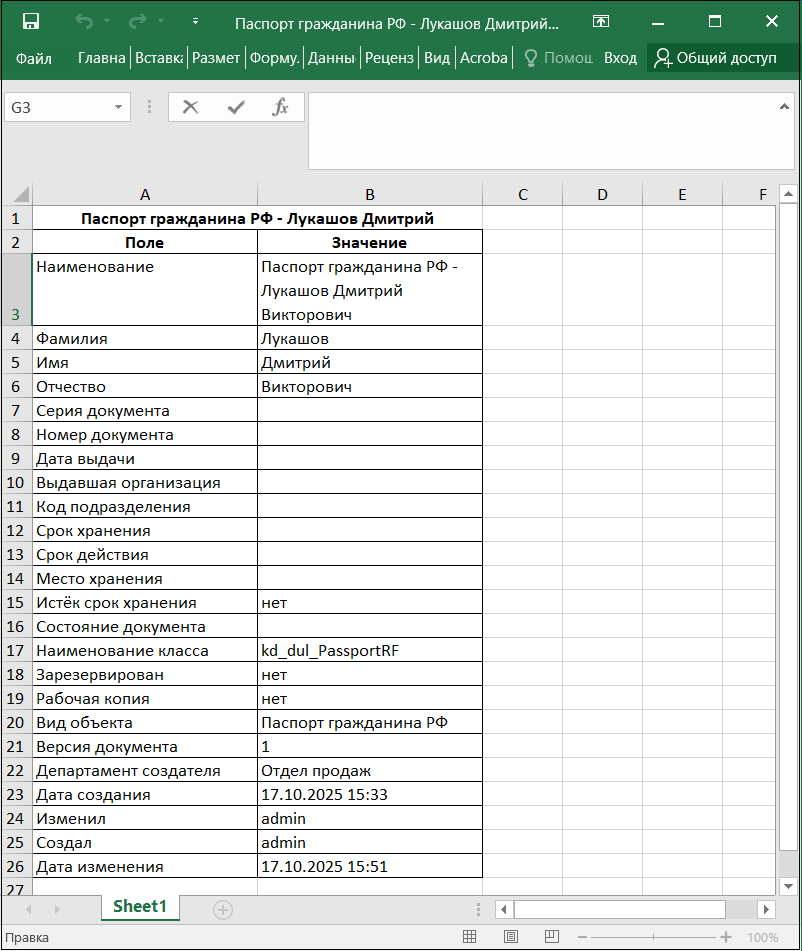Click the Undo arrow icon

tap(84, 22)
